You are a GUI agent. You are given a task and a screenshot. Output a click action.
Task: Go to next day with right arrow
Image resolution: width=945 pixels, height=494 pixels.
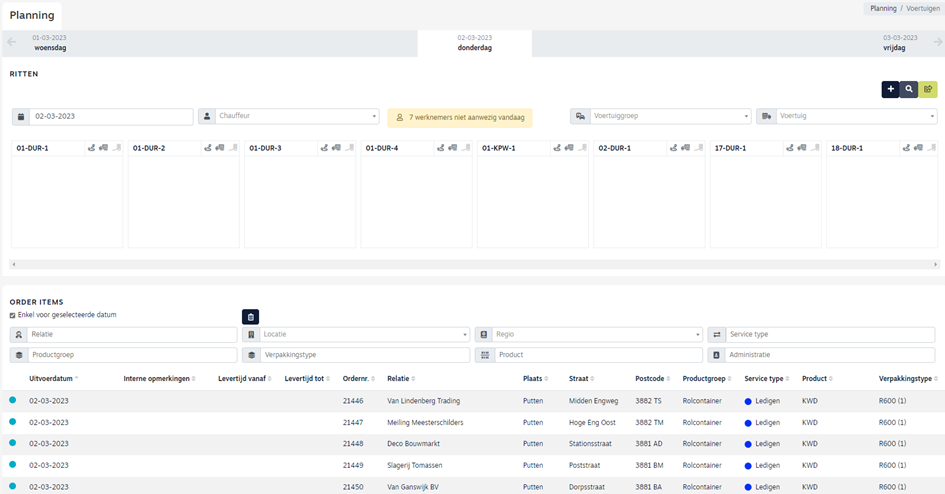(x=937, y=42)
